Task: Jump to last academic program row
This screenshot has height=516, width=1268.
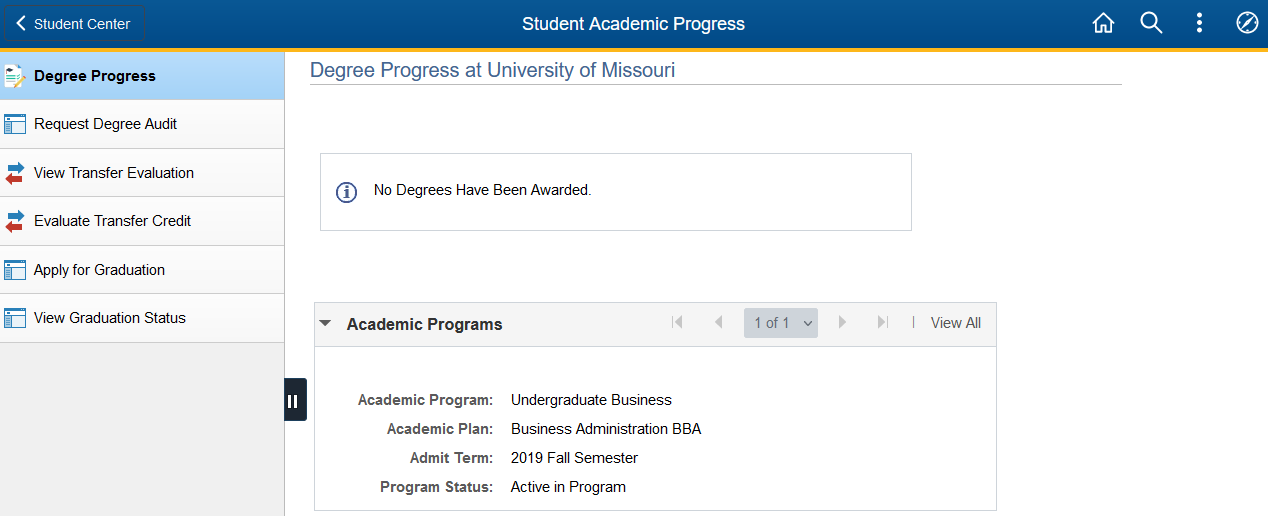Action: (x=882, y=322)
